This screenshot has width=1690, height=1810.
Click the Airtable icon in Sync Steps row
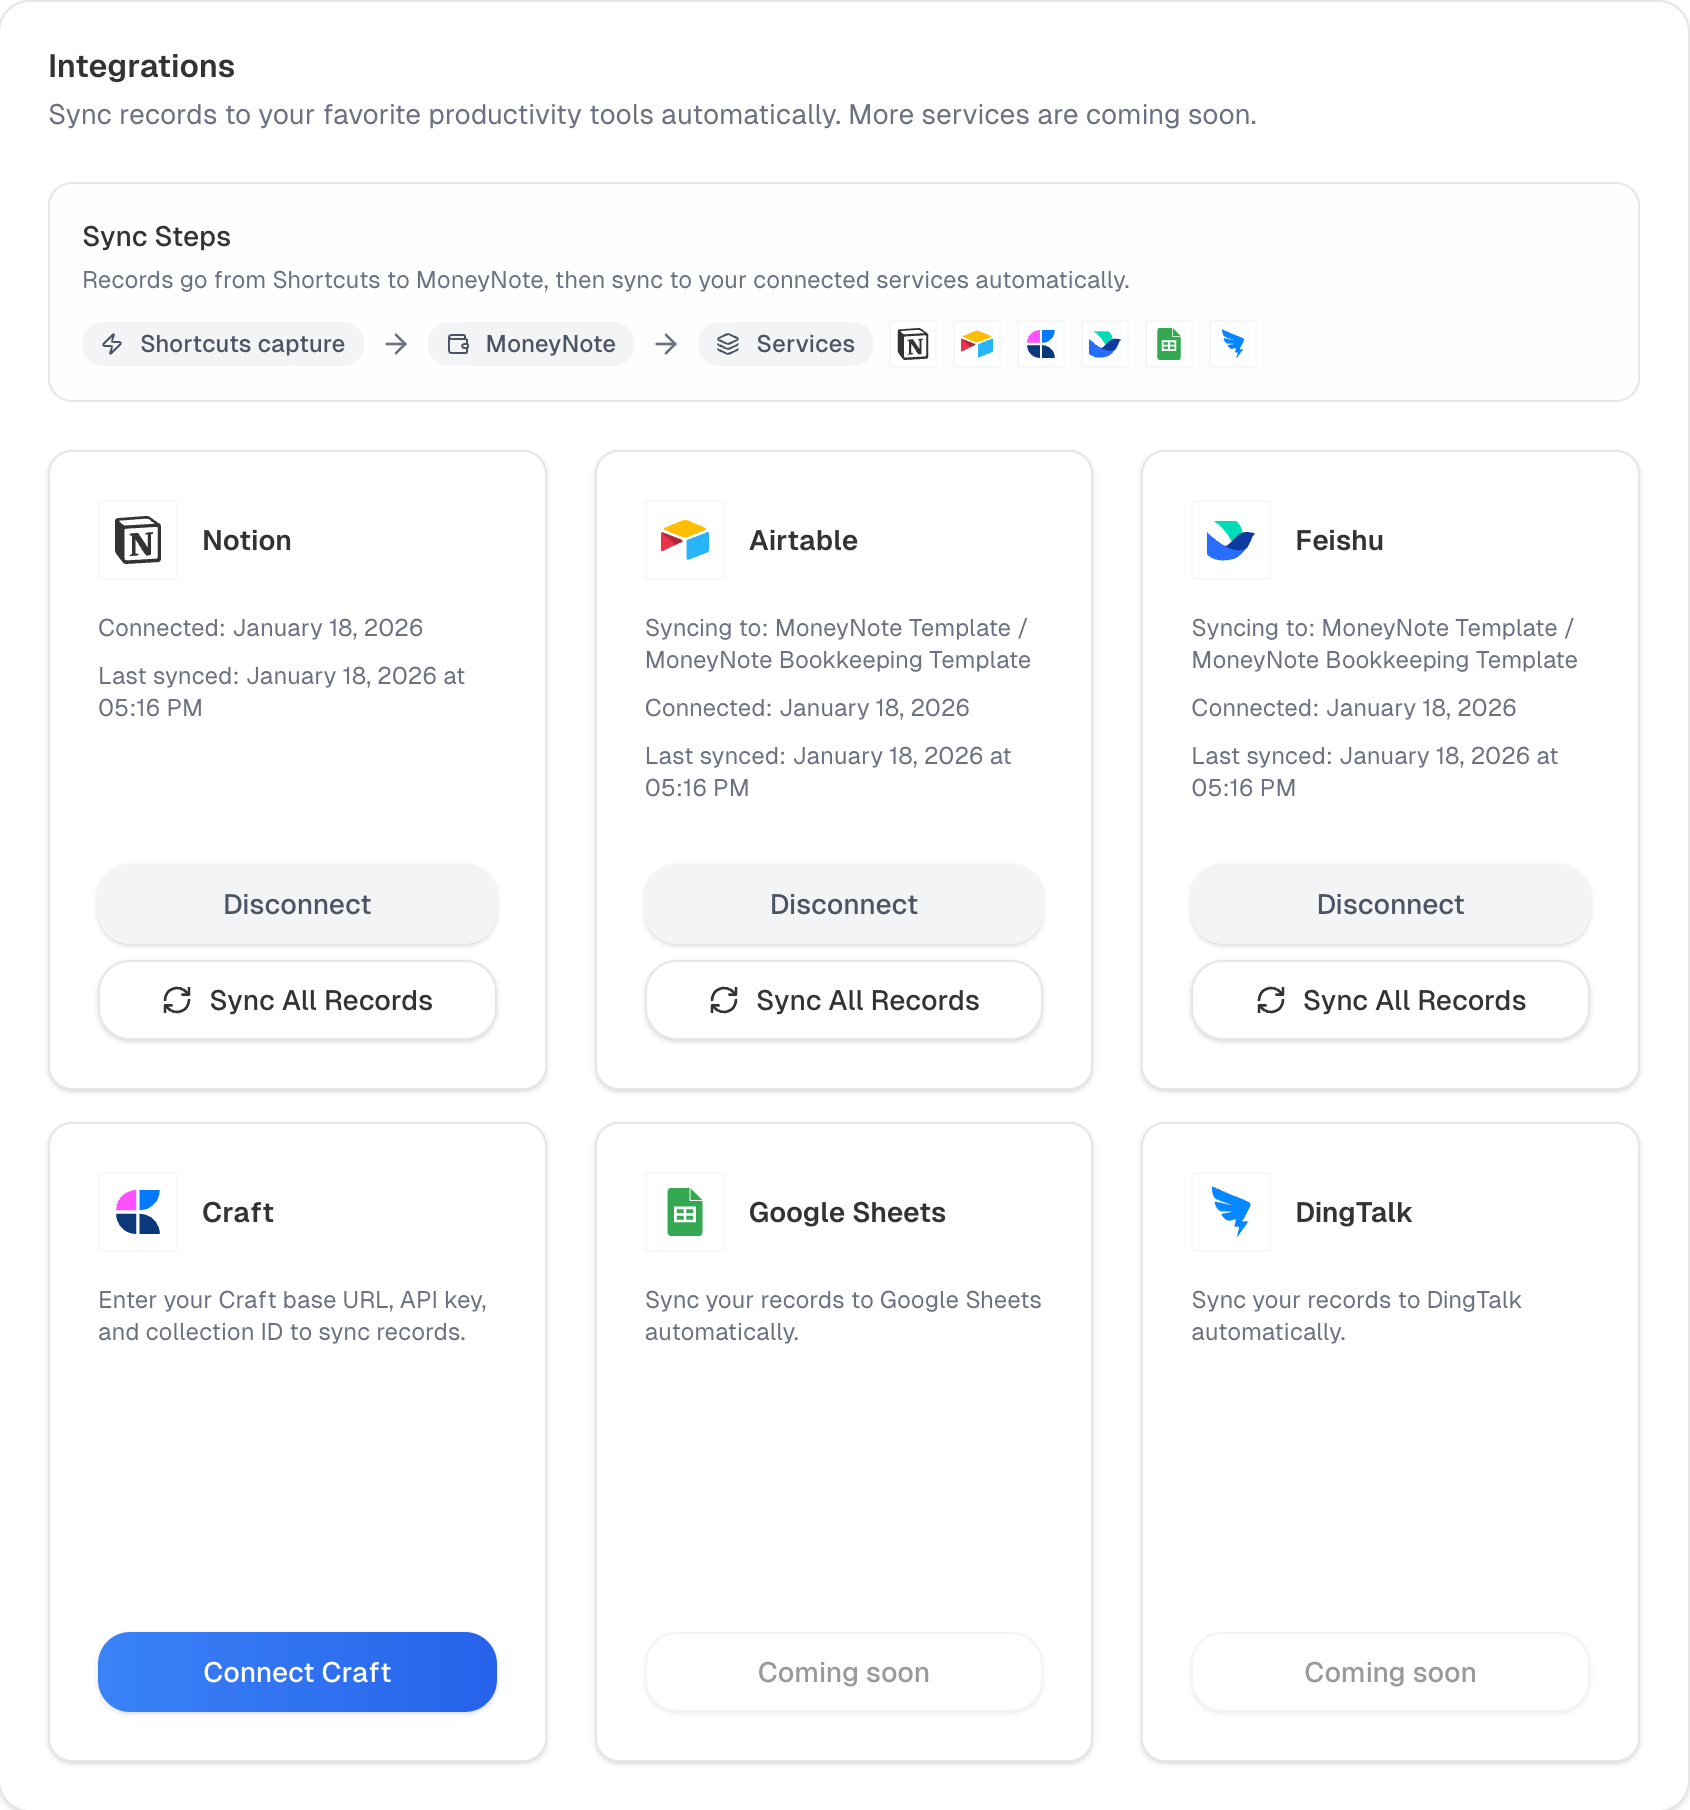(977, 344)
